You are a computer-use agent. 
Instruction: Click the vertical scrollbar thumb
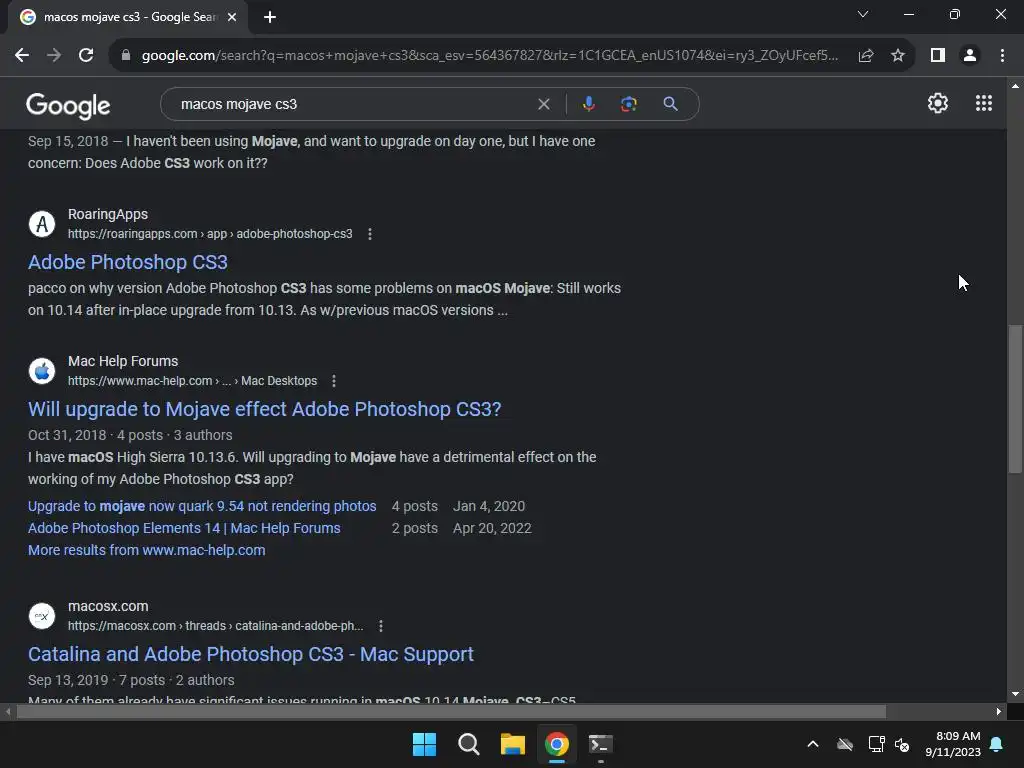coord(1015,398)
